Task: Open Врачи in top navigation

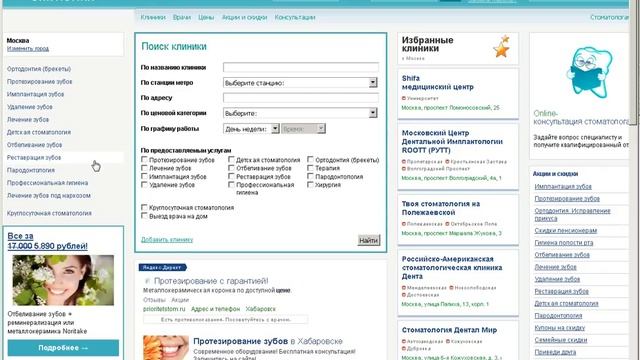Action: [x=182, y=17]
